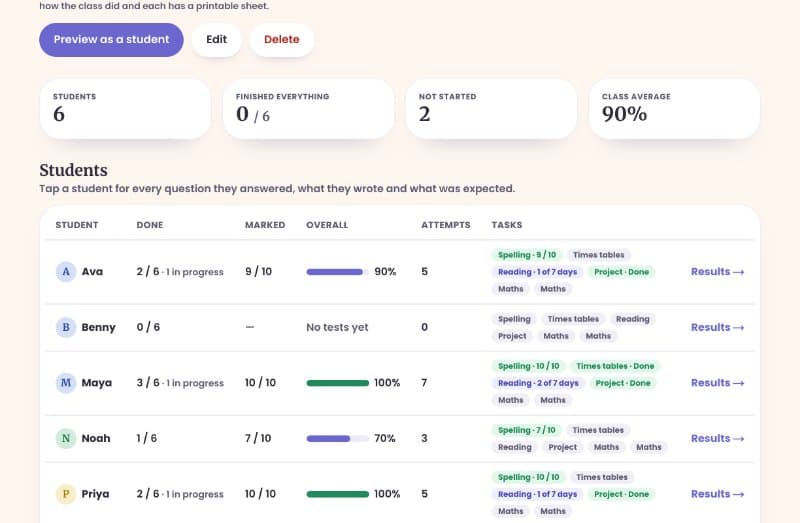Click Noah's 'Reading' tag

pyautogui.click(x=514, y=447)
